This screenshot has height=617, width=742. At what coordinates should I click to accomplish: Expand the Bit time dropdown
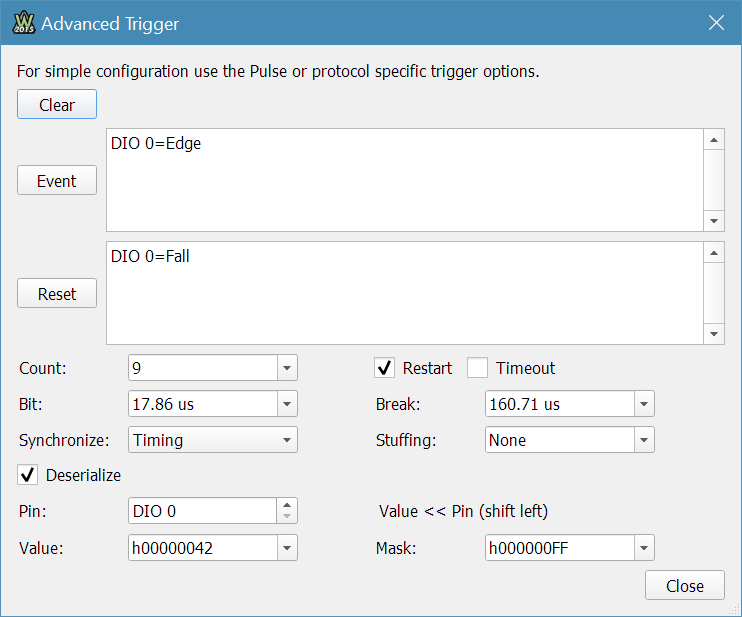pyautogui.click(x=287, y=404)
